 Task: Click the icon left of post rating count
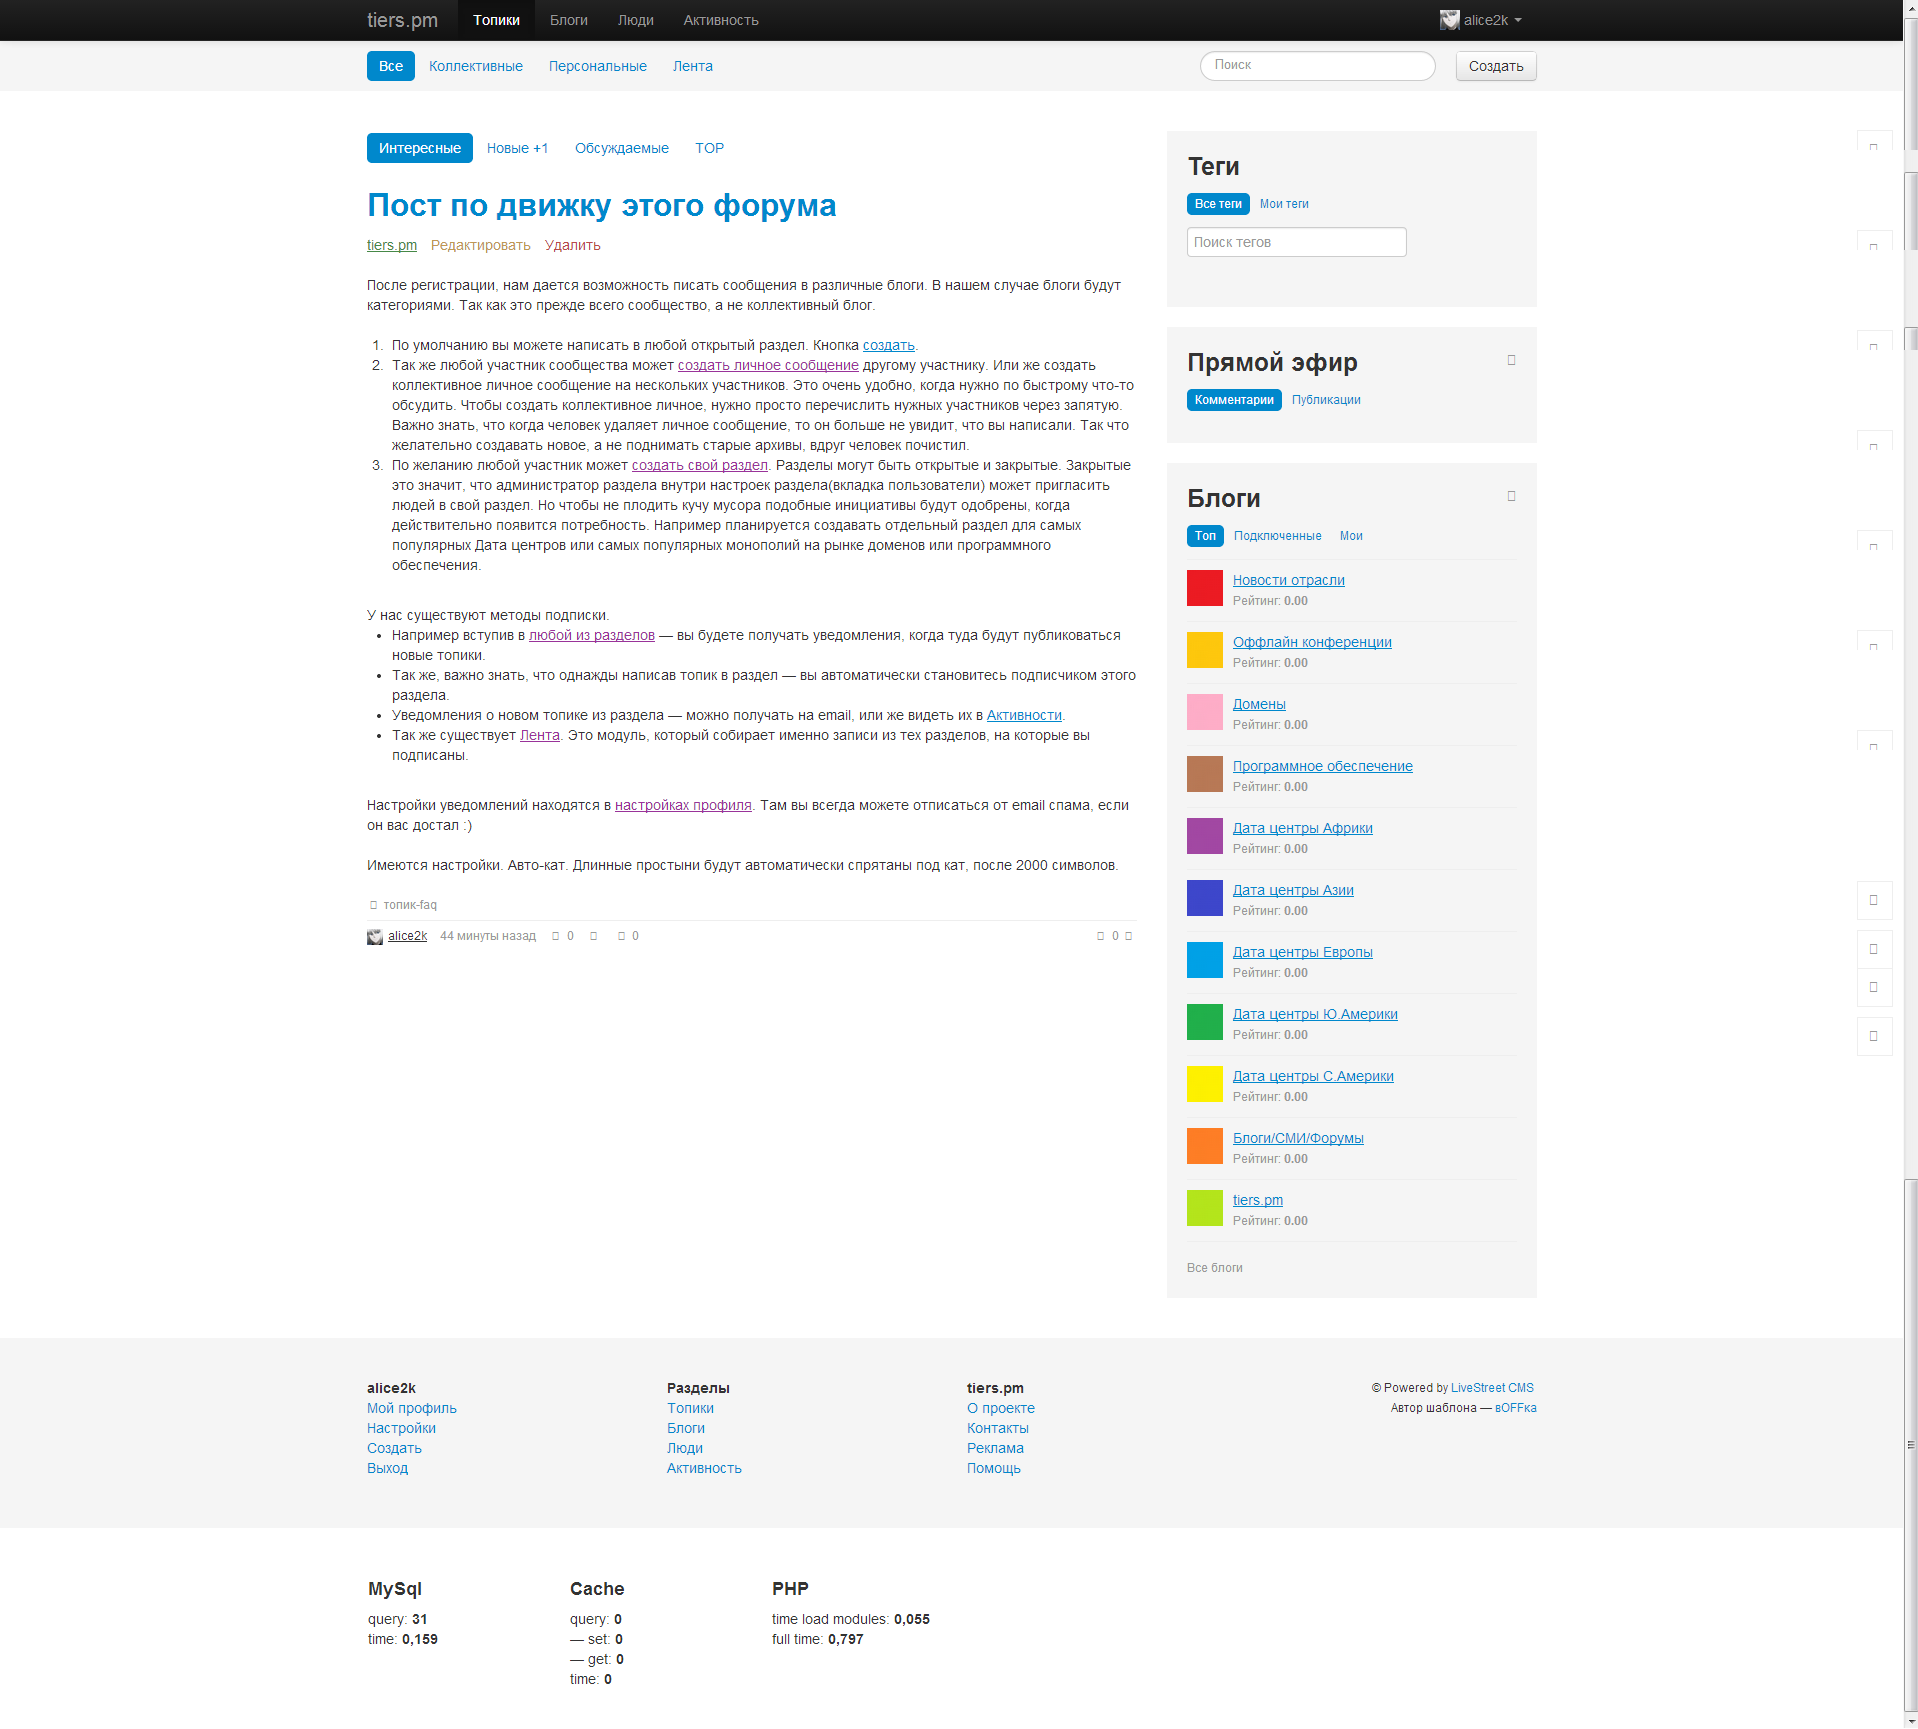click(x=1100, y=936)
